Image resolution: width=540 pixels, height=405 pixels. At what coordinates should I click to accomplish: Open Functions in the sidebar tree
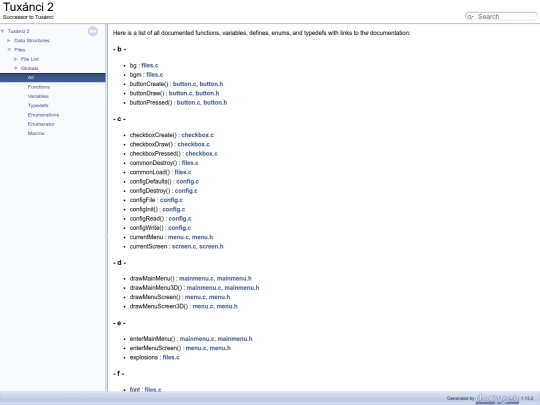(x=39, y=87)
